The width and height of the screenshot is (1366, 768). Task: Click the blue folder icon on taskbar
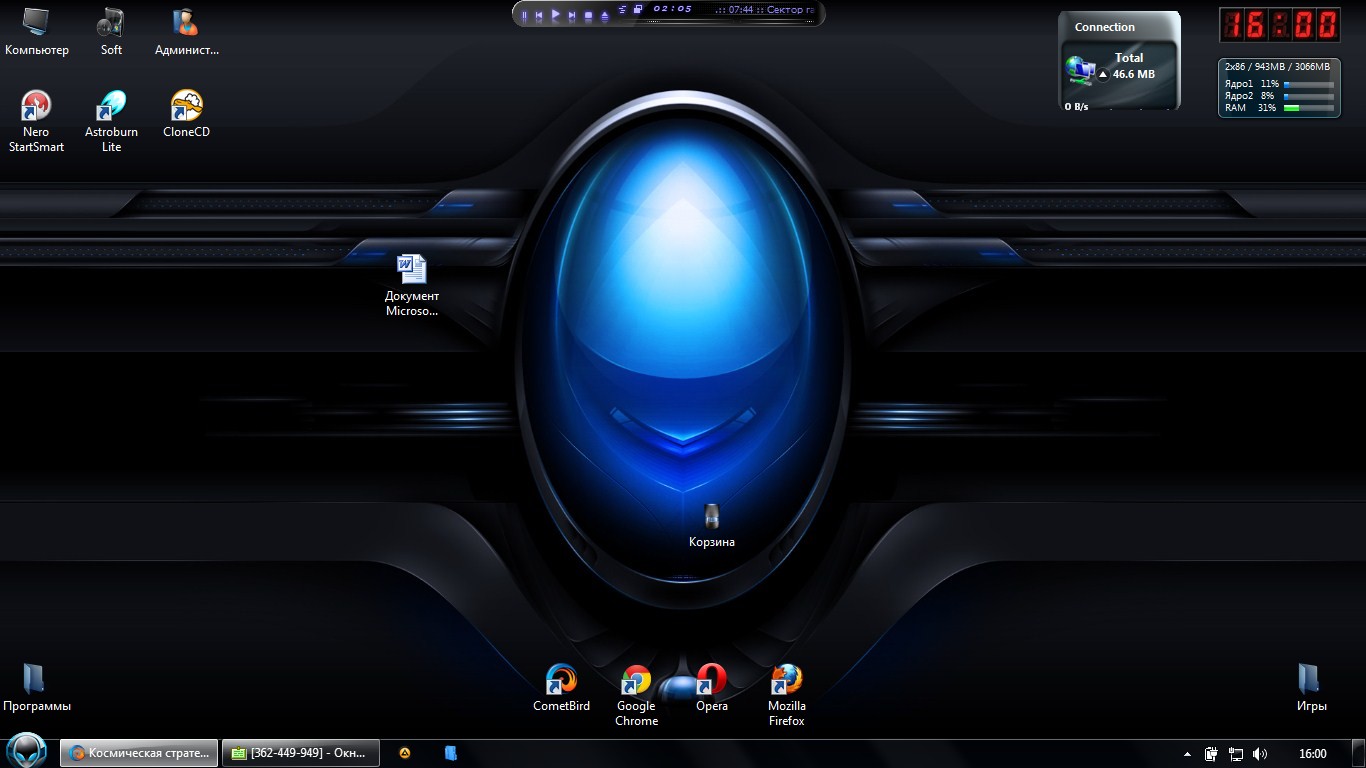click(x=451, y=753)
